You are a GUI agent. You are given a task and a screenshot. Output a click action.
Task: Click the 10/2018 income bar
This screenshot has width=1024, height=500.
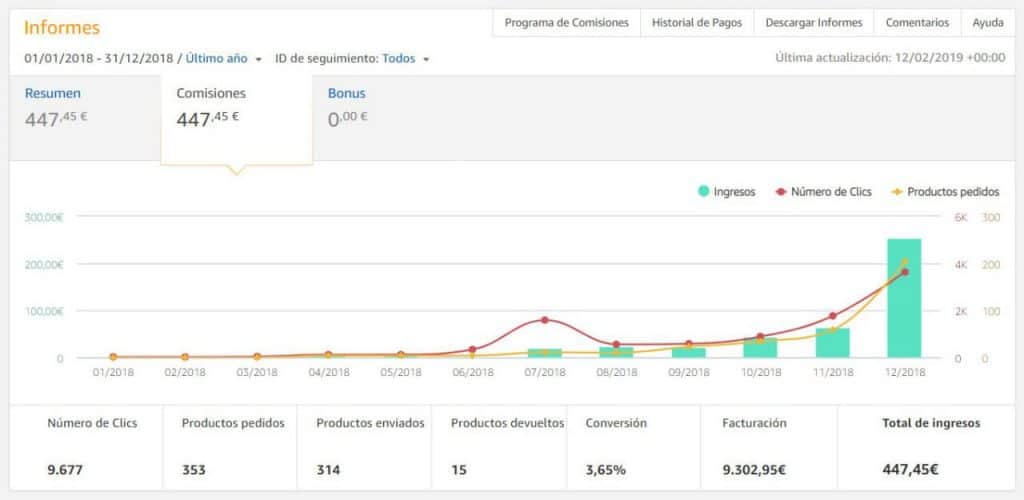[x=760, y=348]
